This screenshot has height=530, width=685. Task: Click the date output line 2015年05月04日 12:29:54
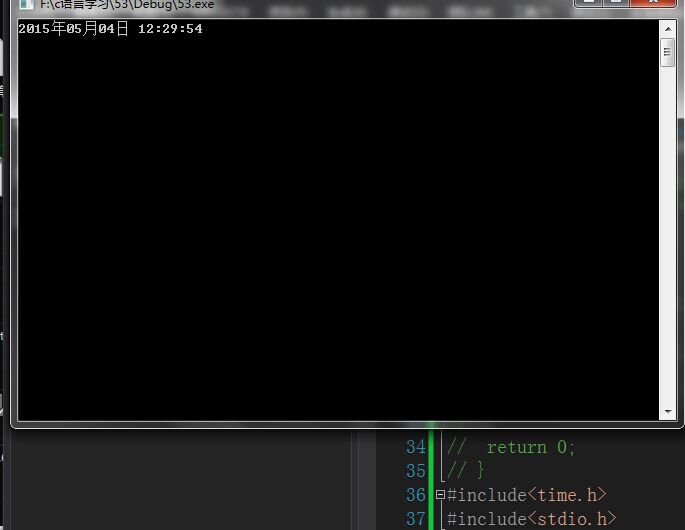[x=111, y=29]
